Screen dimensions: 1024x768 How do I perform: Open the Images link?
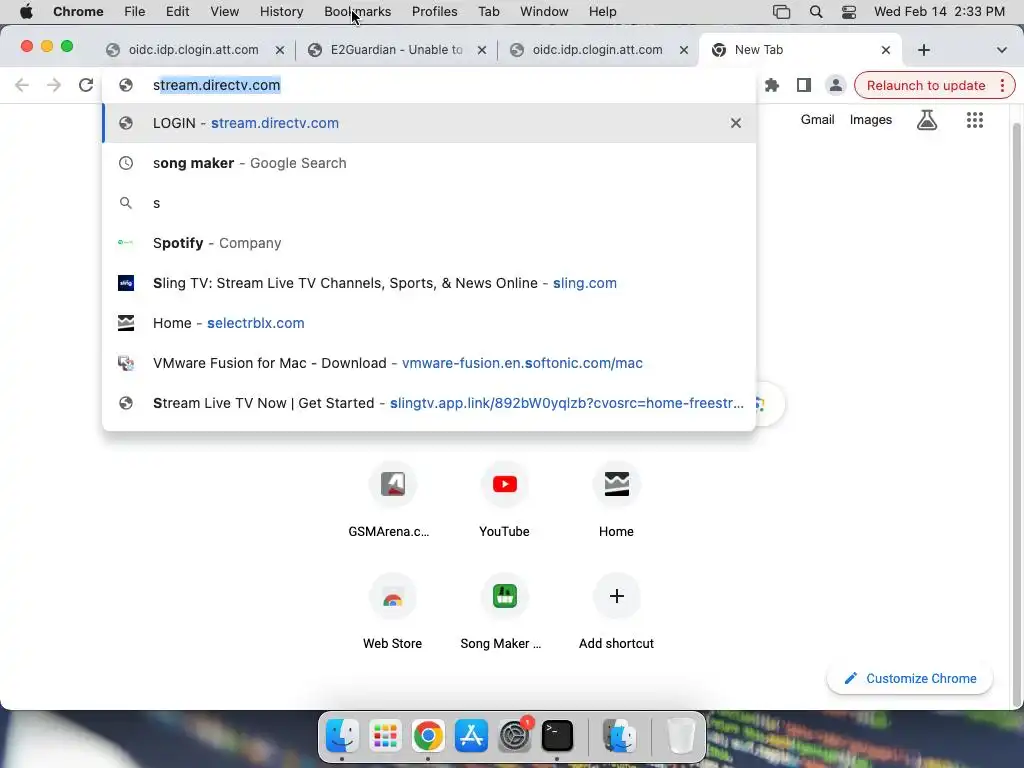(871, 120)
